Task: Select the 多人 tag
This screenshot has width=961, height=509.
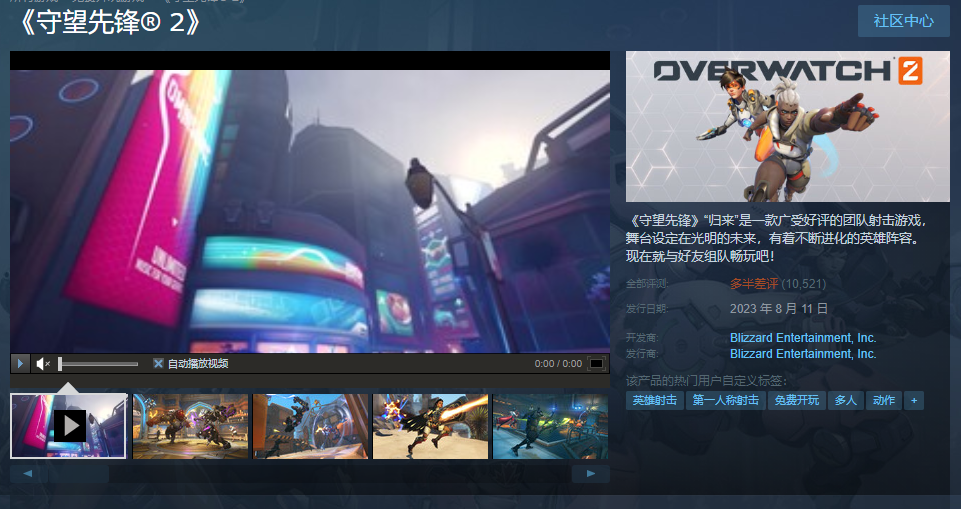Action: [846, 401]
